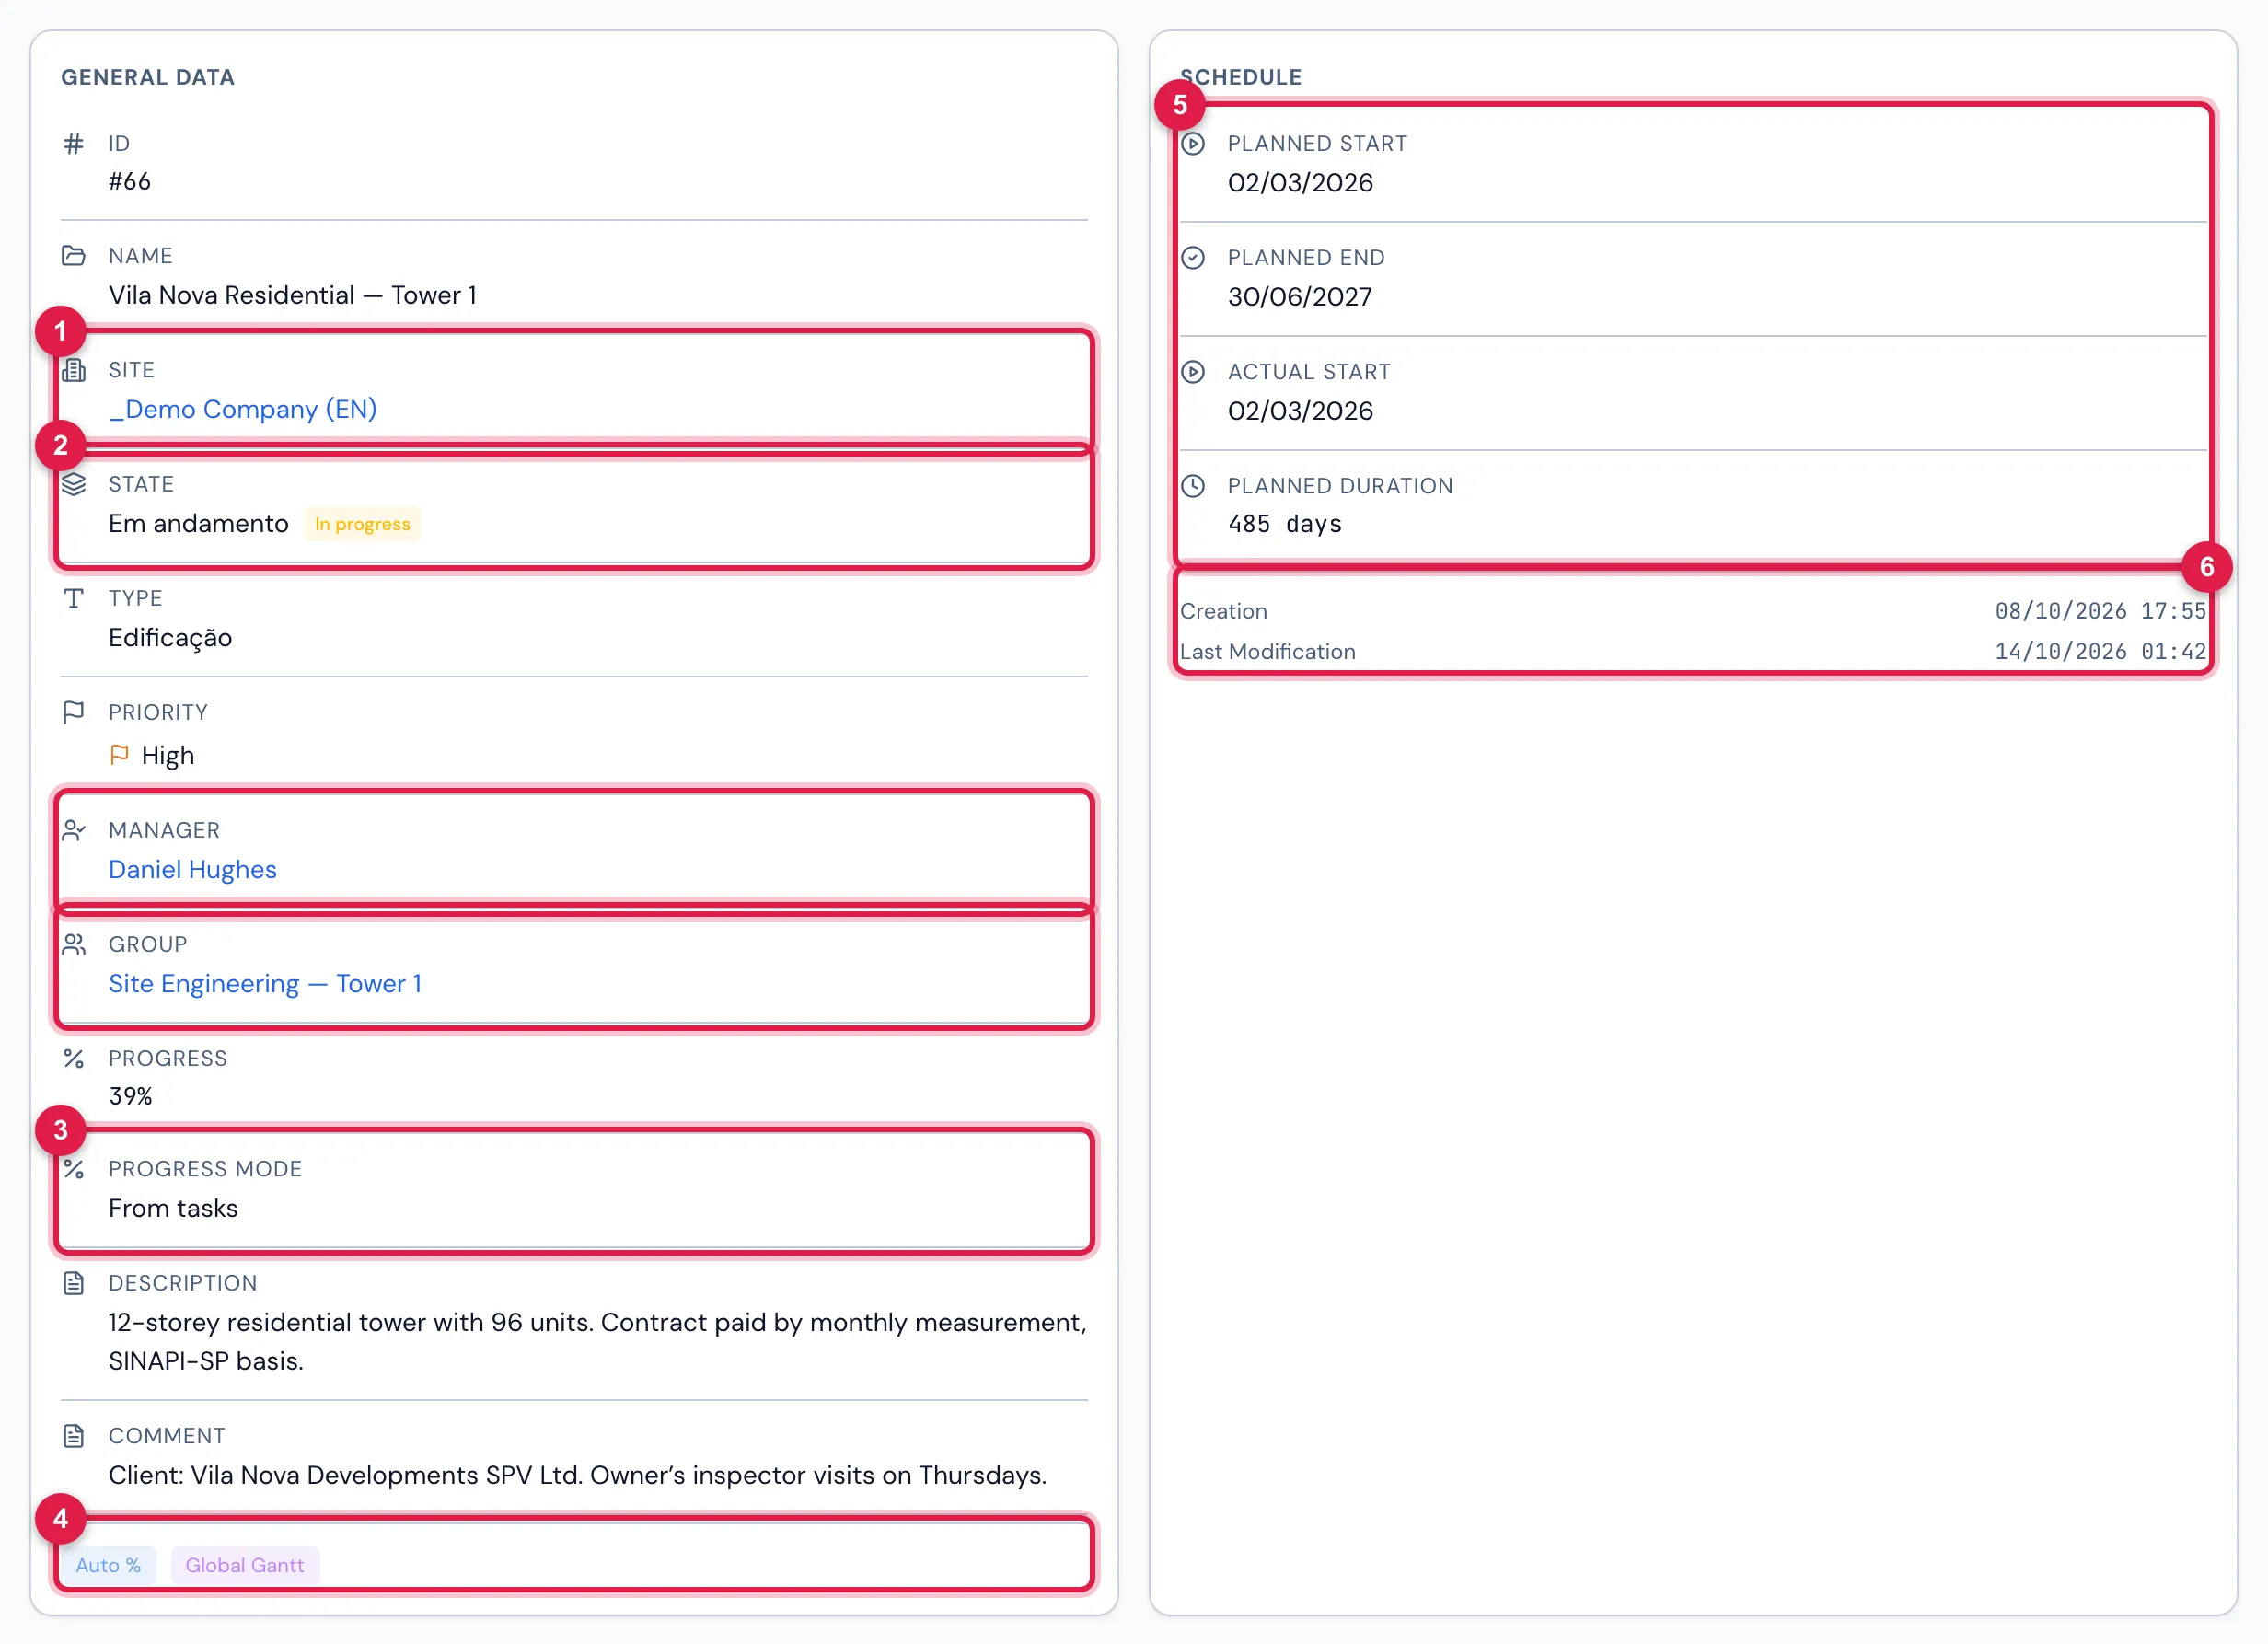Open the _Demo Company (EN) site link

(x=243, y=409)
